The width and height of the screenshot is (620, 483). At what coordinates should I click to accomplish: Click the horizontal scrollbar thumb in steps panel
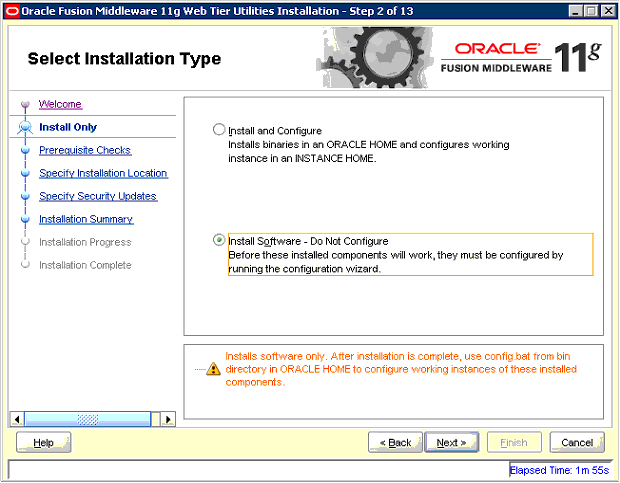tap(87, 419)
